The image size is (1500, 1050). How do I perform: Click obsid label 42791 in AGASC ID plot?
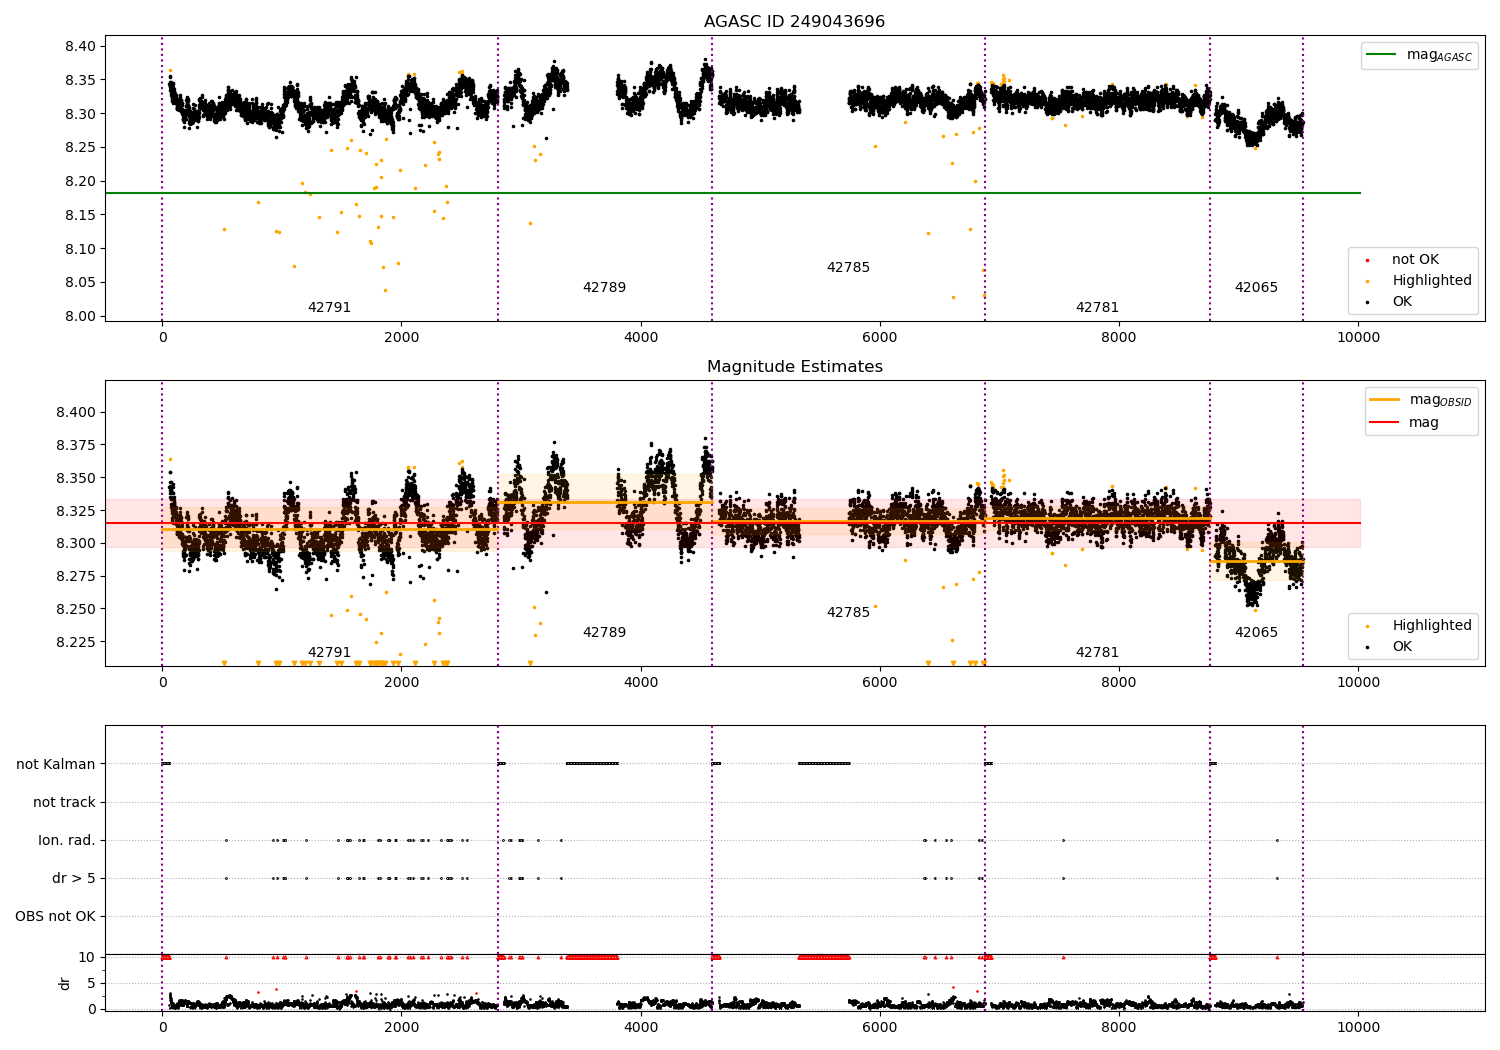[329, 308]
